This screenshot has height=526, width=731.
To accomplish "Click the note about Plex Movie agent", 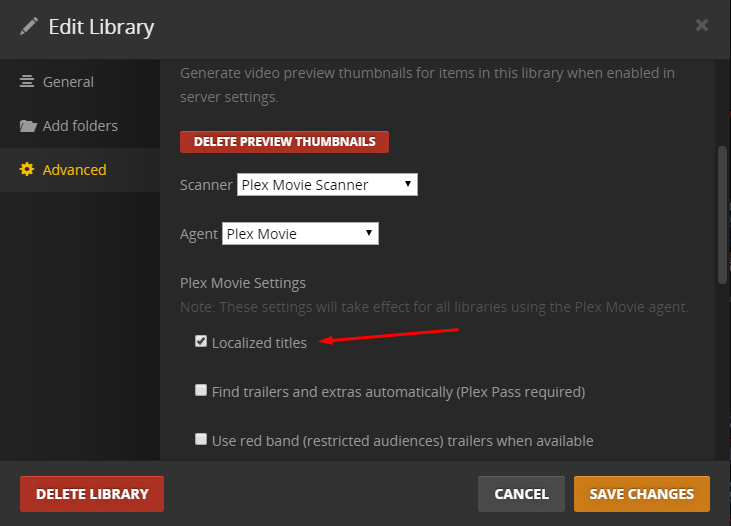I will pyautogui.click(x=434, y=307).
